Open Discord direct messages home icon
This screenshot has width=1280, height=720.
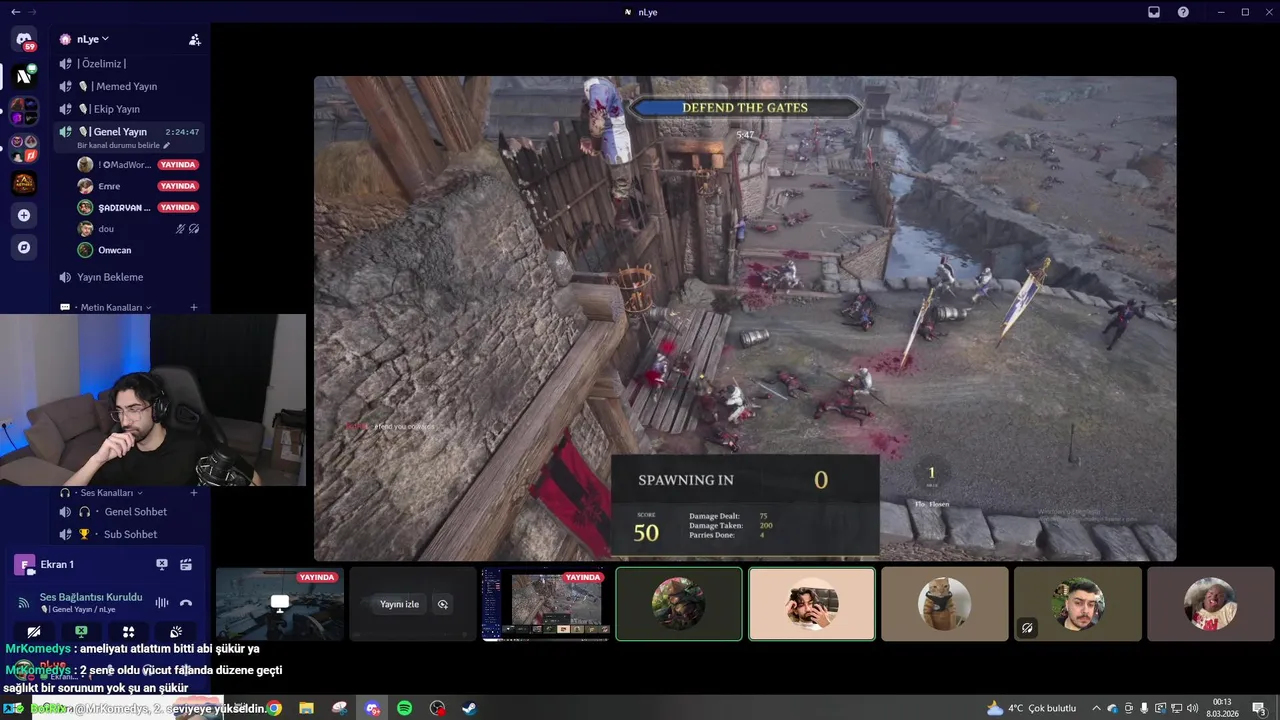(24, 40)
